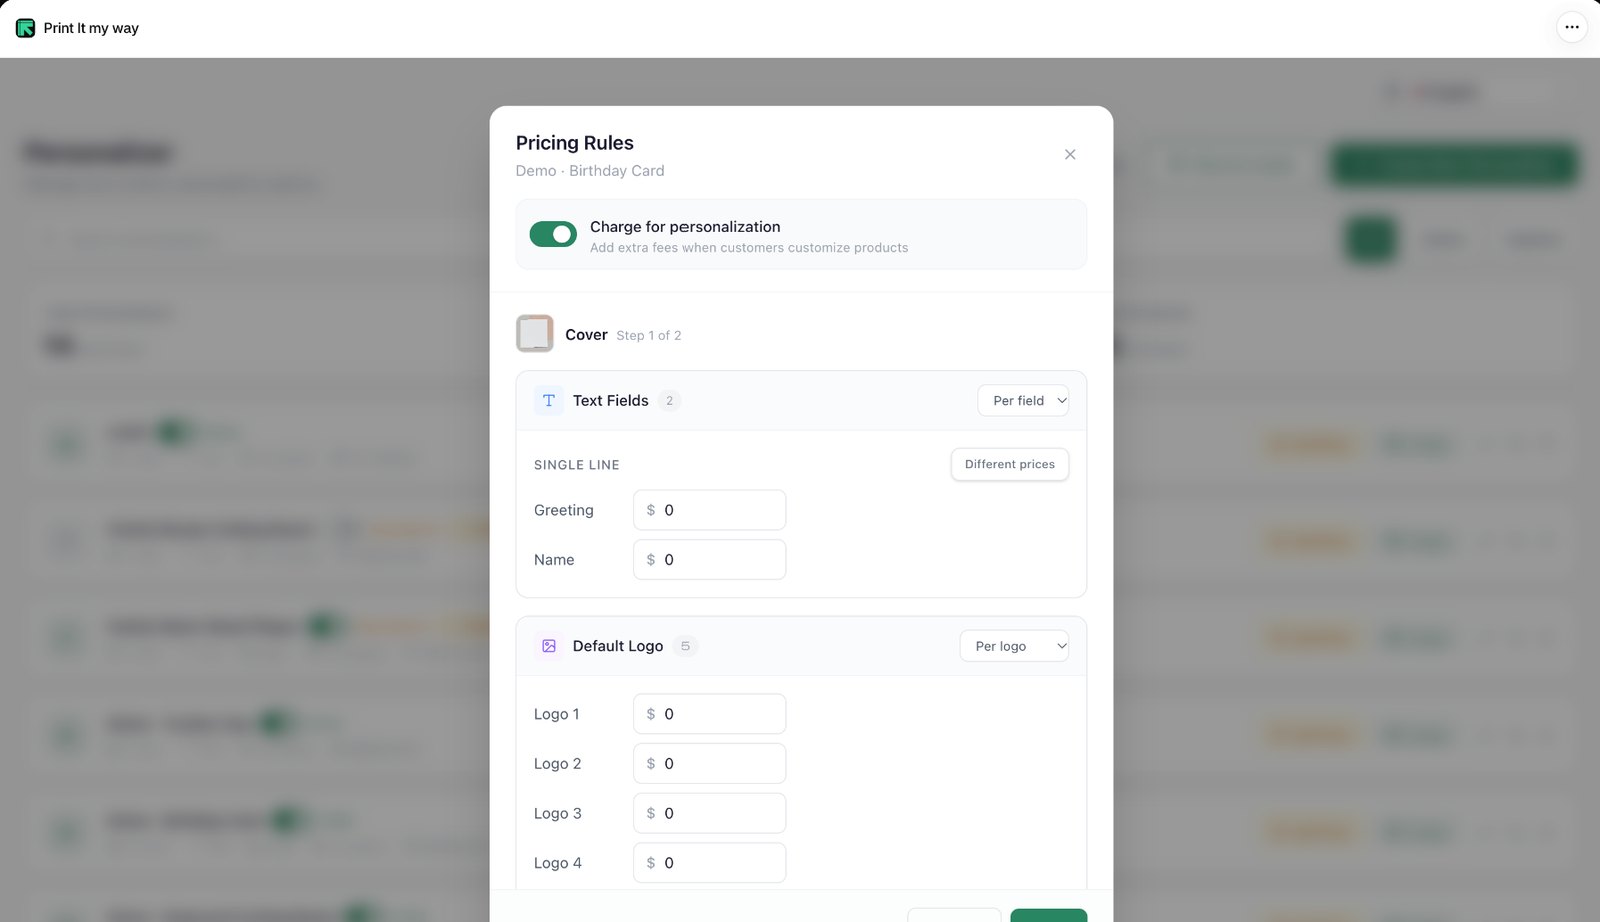Click the 'SINGLE LINE' section label
Image resolution: width=1600 pixels, height=922 pixels.
[x=577, y=465]
